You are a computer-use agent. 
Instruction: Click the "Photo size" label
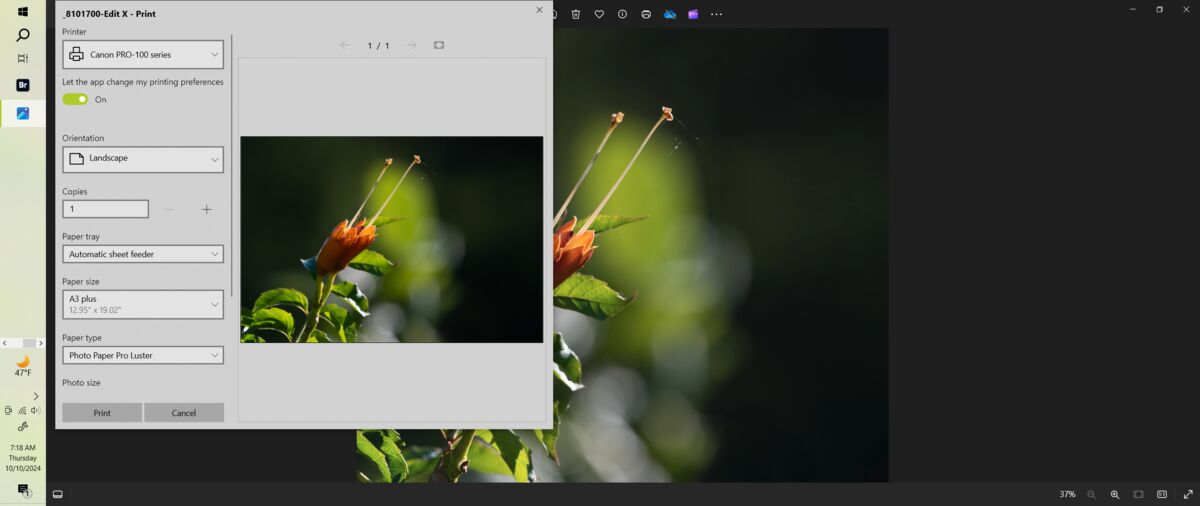click(81, 382)
